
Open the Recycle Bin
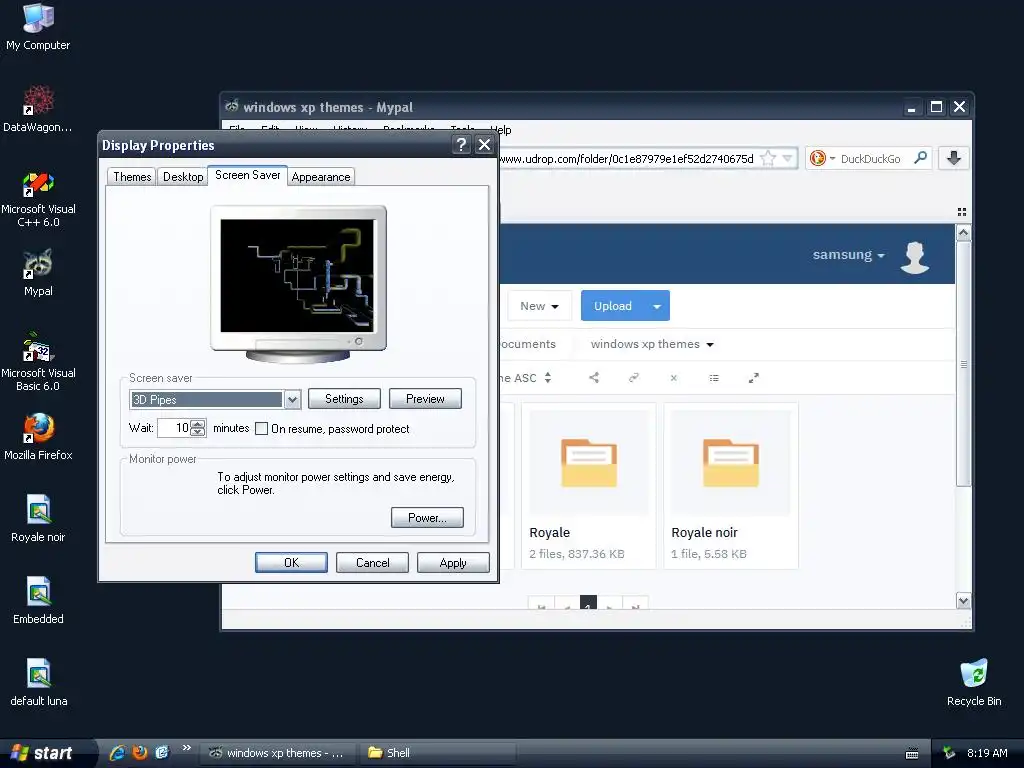pyautogui.click(x=974, y=682)
